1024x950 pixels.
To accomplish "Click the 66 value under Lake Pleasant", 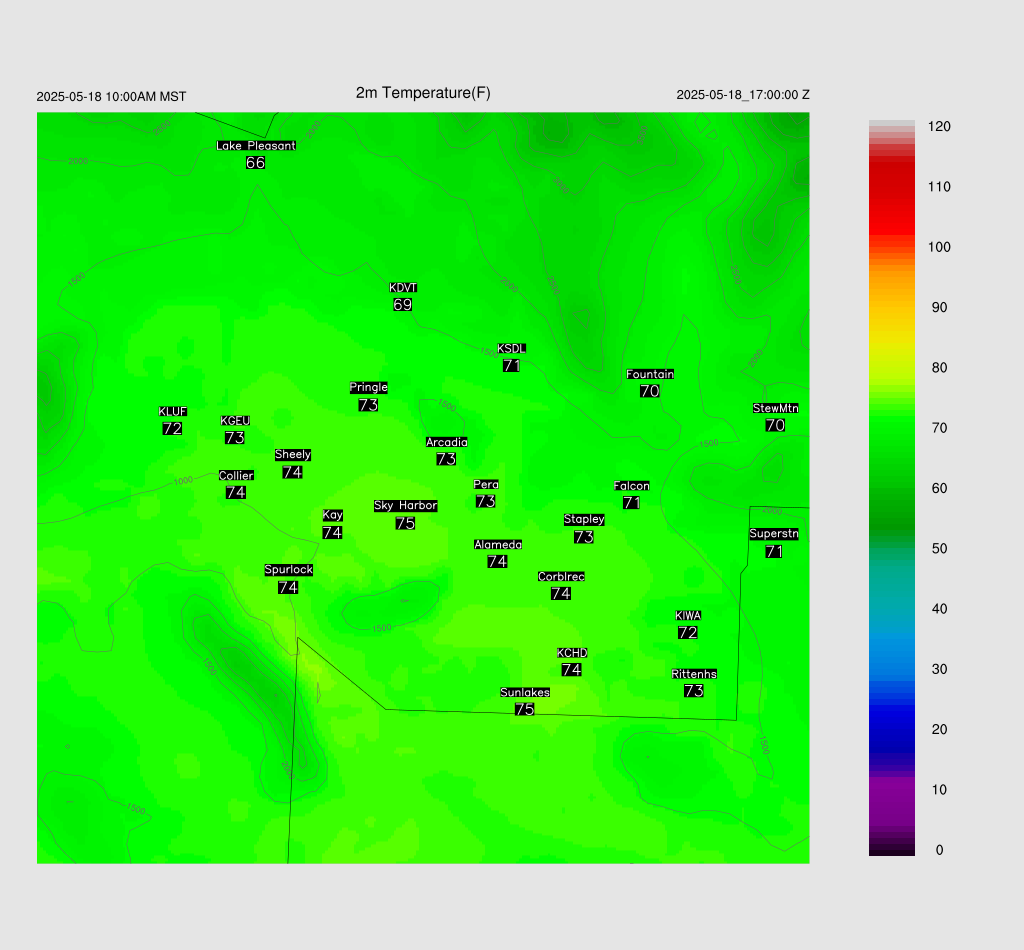I will [255, 163].
